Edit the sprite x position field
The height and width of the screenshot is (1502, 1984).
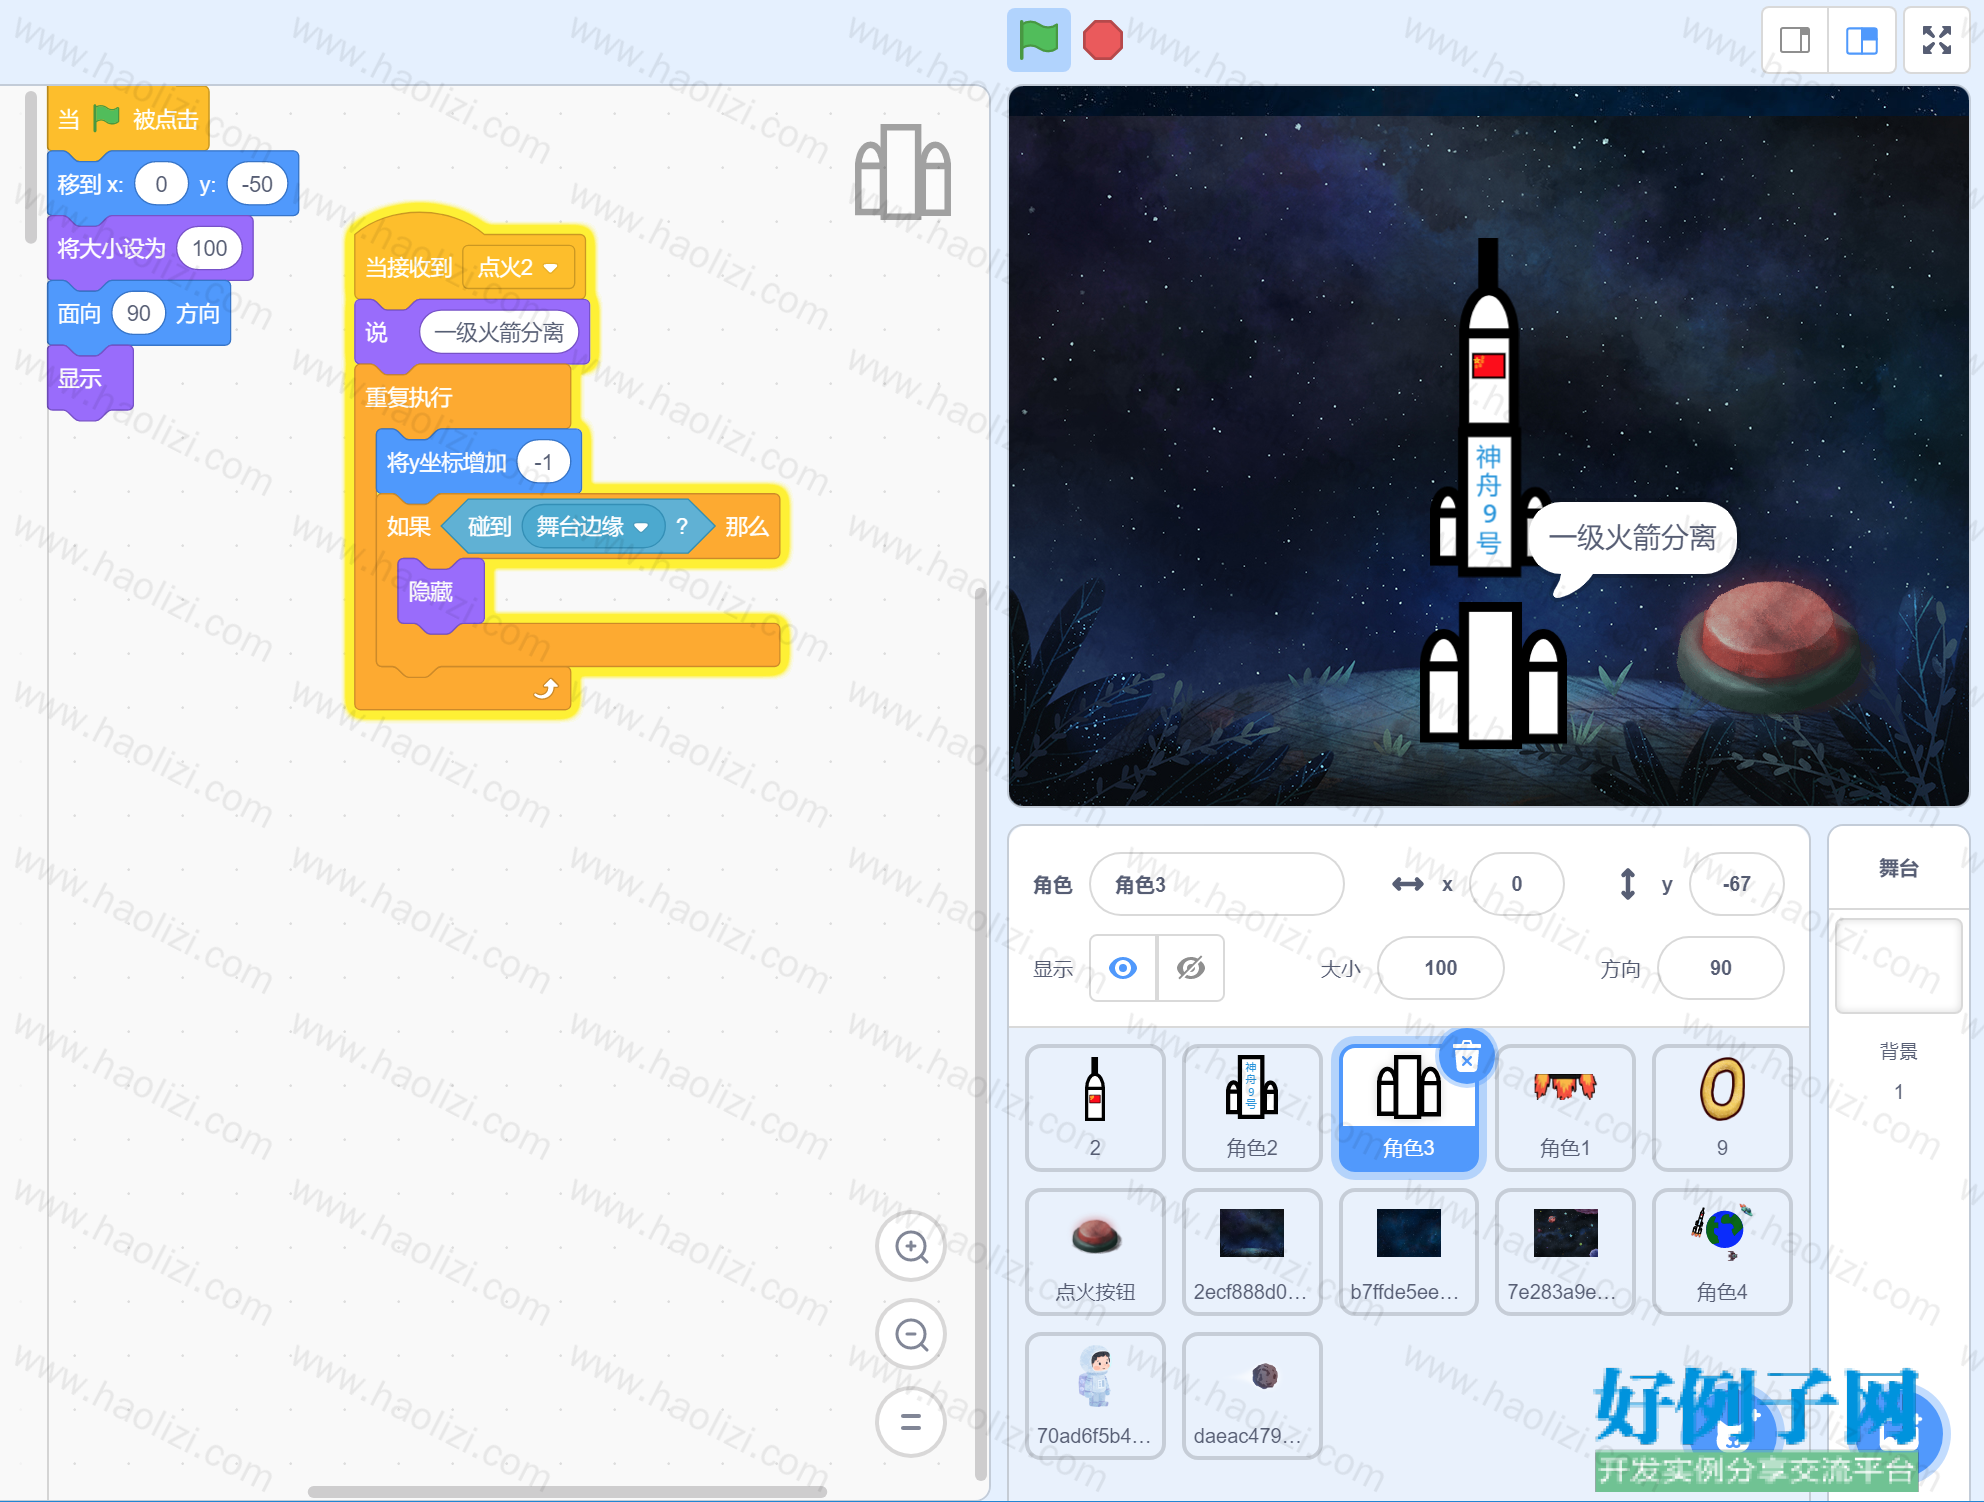1516,884
